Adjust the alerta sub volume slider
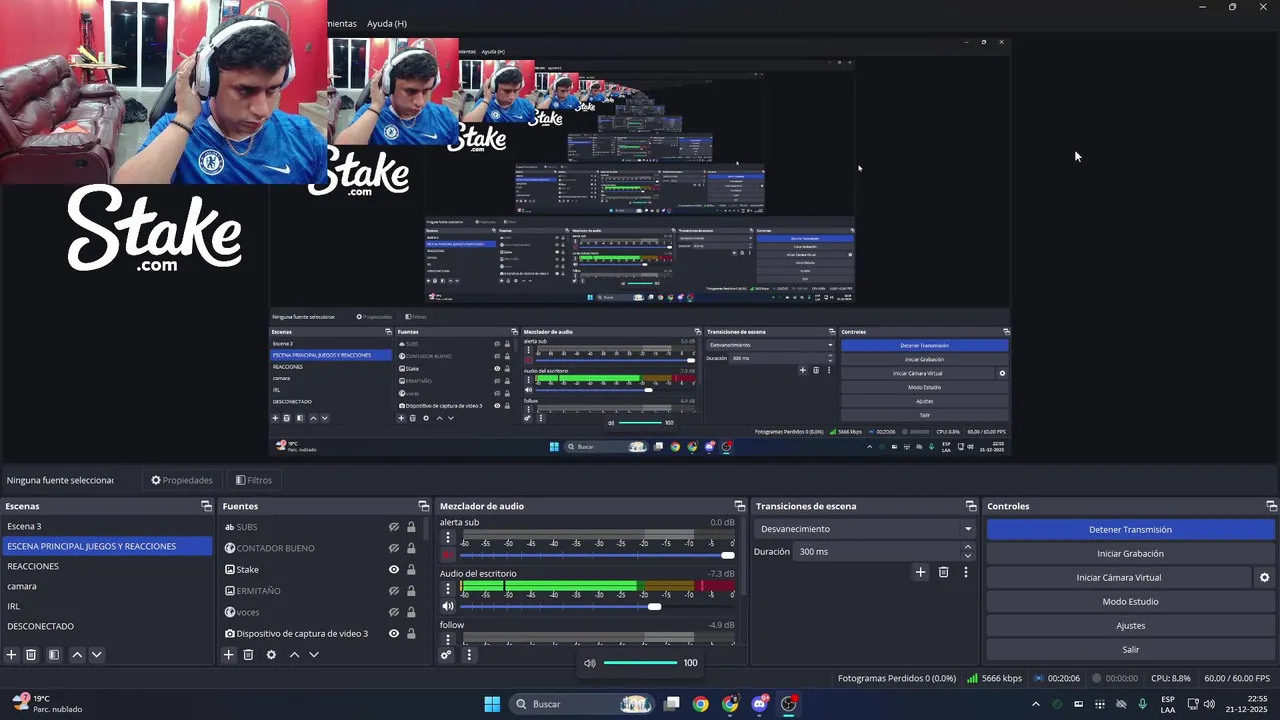The image size is (1280, 720). tap(597, 555)
